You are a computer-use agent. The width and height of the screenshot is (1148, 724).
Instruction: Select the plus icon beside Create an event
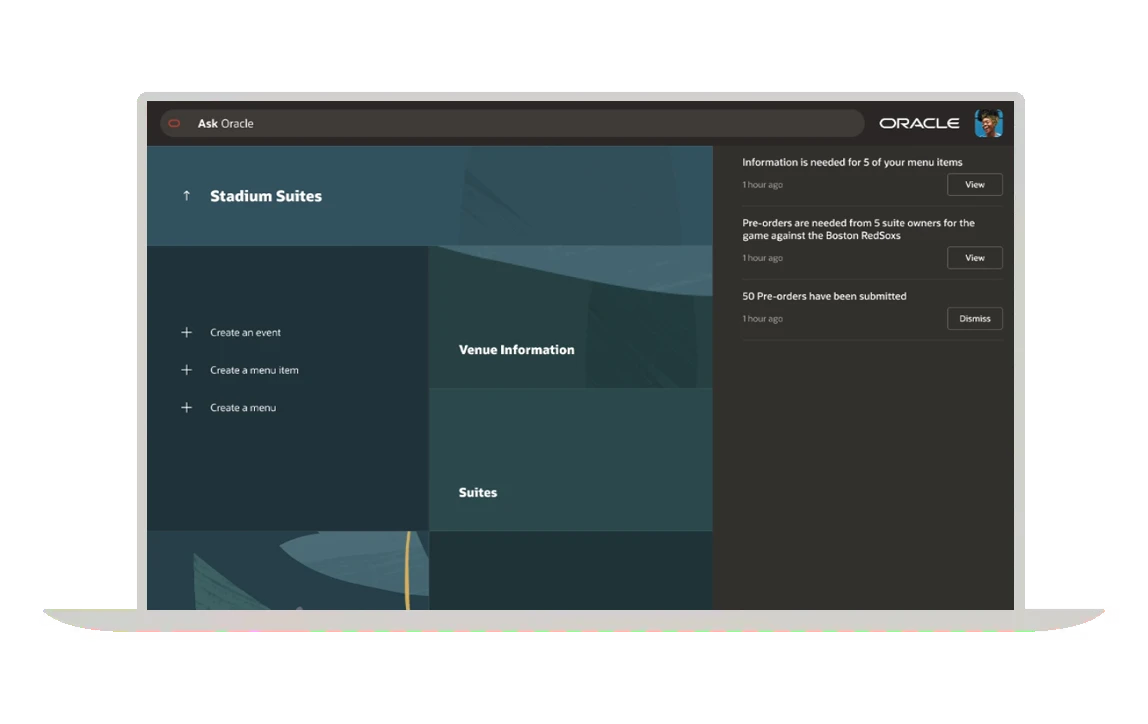186,332
